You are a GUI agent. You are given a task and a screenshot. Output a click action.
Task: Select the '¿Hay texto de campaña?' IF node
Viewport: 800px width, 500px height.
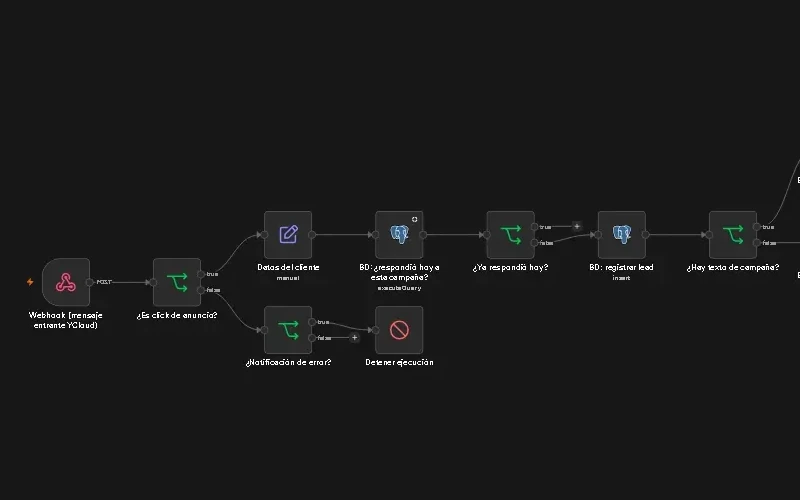[x=733, y=235]
